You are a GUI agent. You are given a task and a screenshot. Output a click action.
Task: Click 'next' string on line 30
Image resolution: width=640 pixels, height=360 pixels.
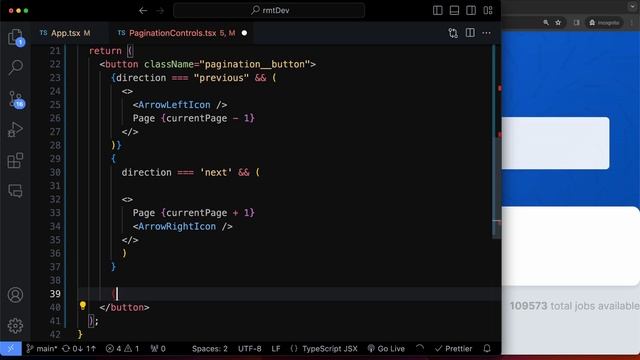(x=216, y=172)
